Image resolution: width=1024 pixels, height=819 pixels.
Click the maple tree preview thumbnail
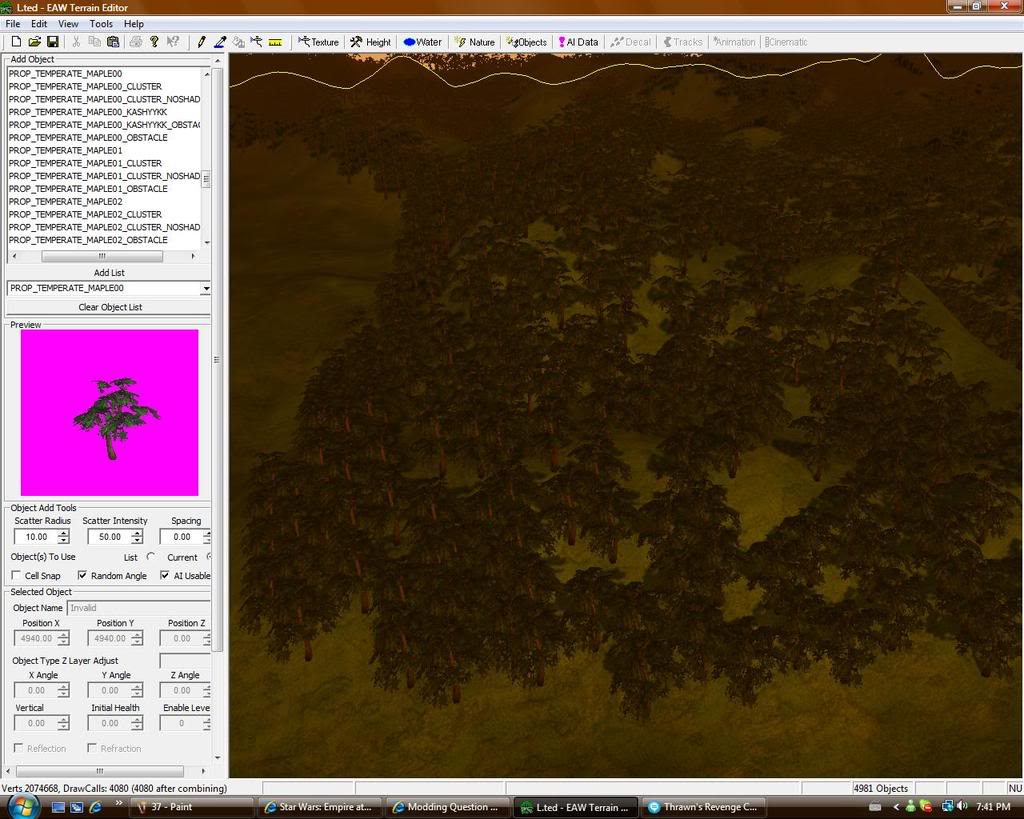(109, 412)
